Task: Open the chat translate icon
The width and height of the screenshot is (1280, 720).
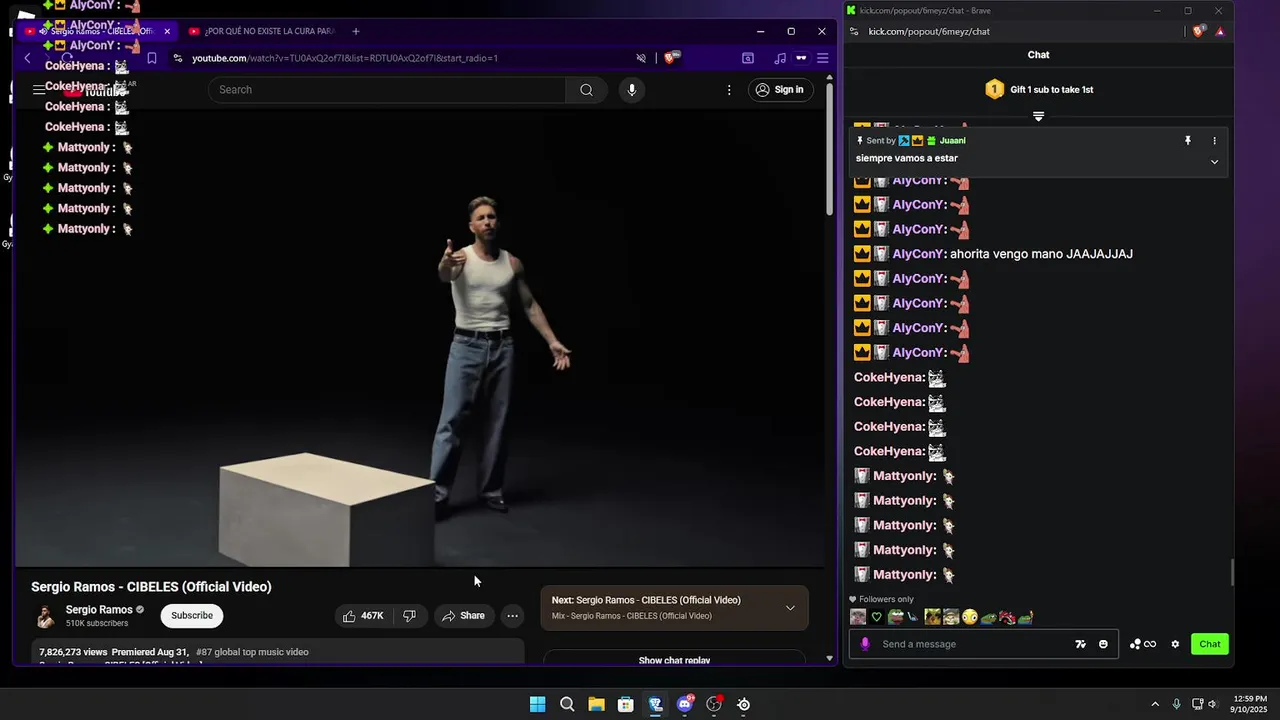Action: point(1081,644)
